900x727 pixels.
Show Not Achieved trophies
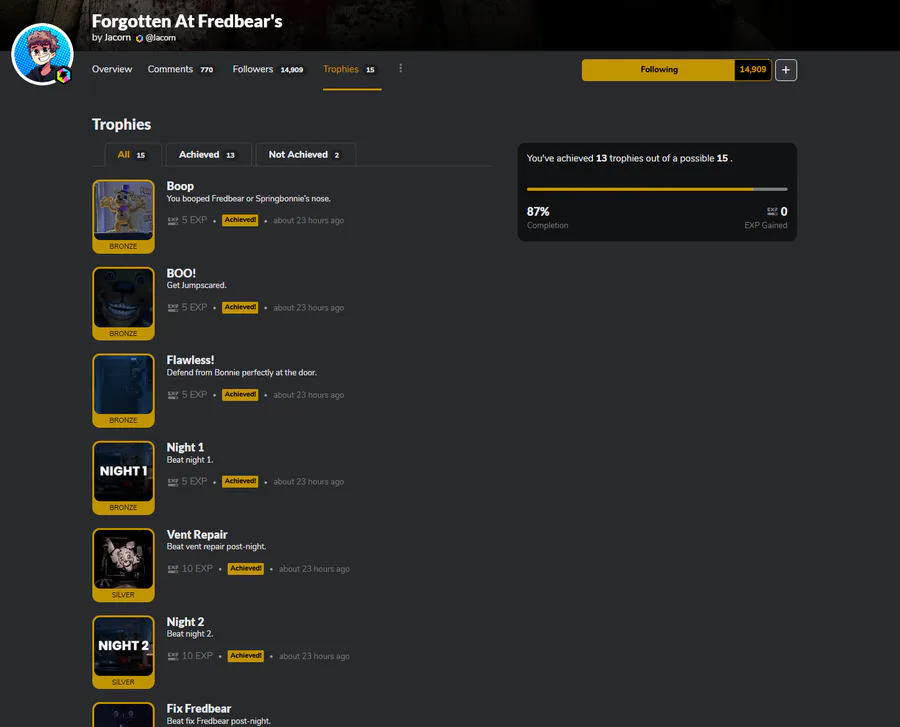305,154
